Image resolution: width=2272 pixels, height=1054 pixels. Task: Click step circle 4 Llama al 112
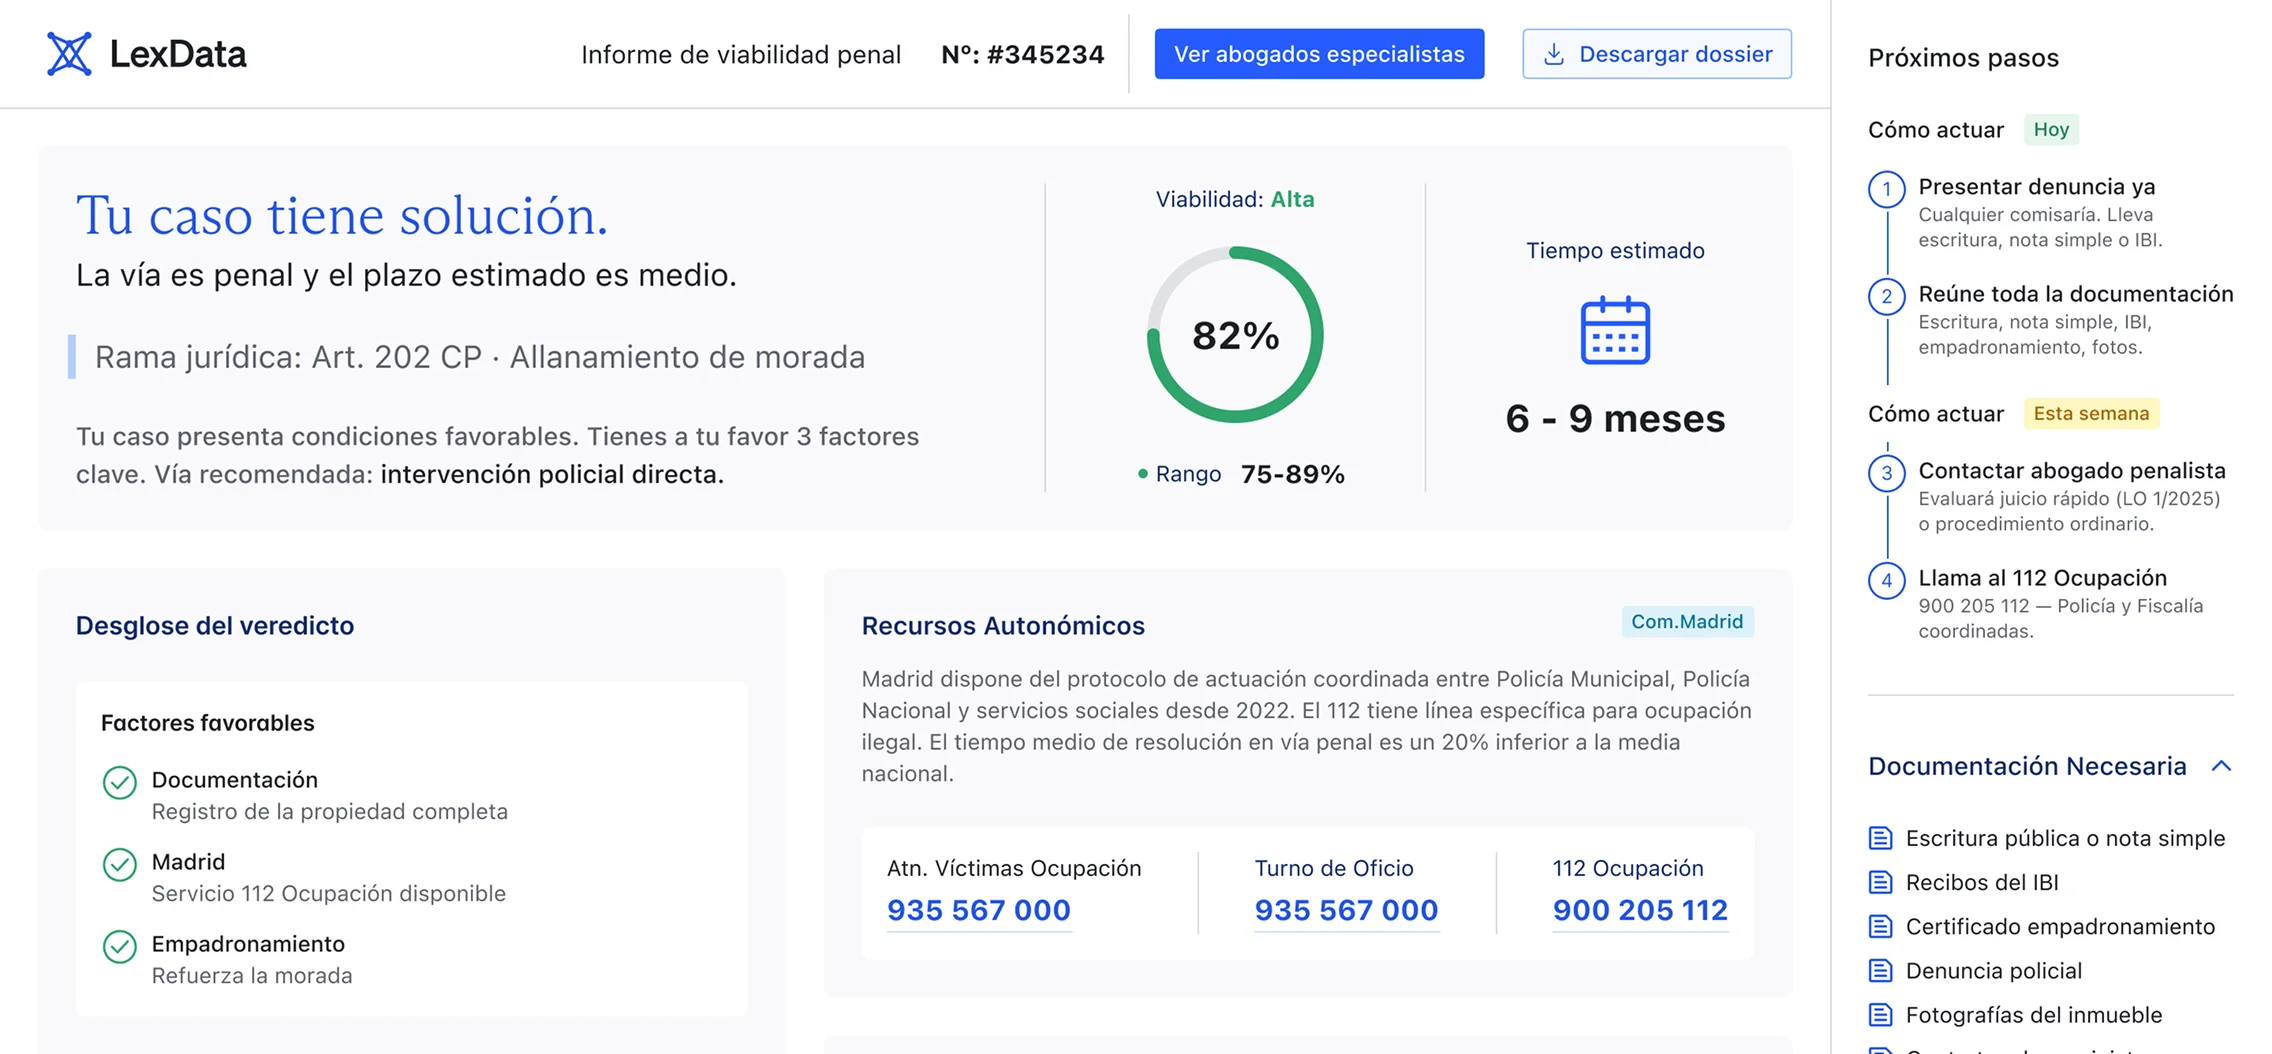[x=1886, y=580]
